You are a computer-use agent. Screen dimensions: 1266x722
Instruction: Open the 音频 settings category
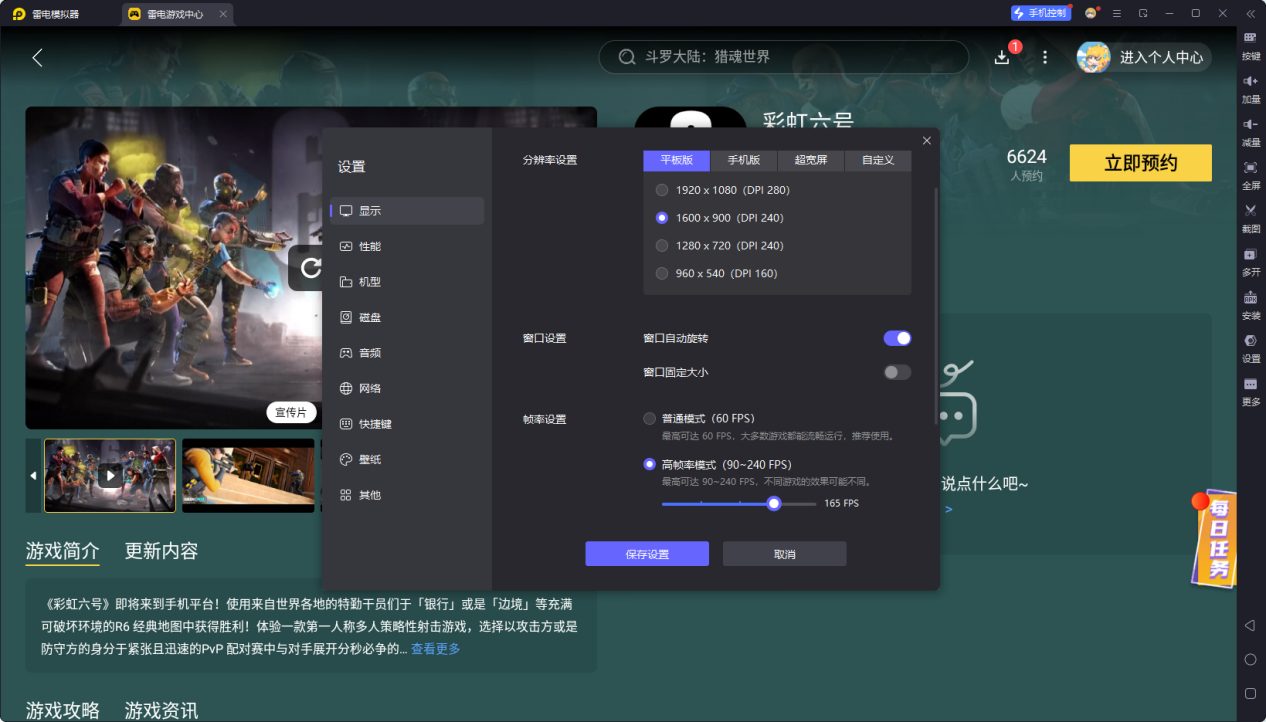pos(407,353)
